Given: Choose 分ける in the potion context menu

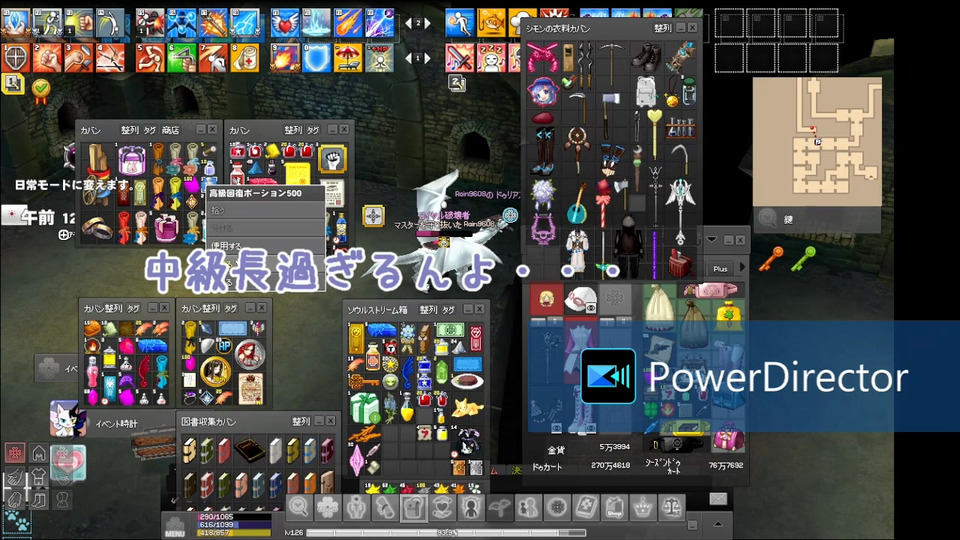Looking at the screenshot, I should 265,228.
